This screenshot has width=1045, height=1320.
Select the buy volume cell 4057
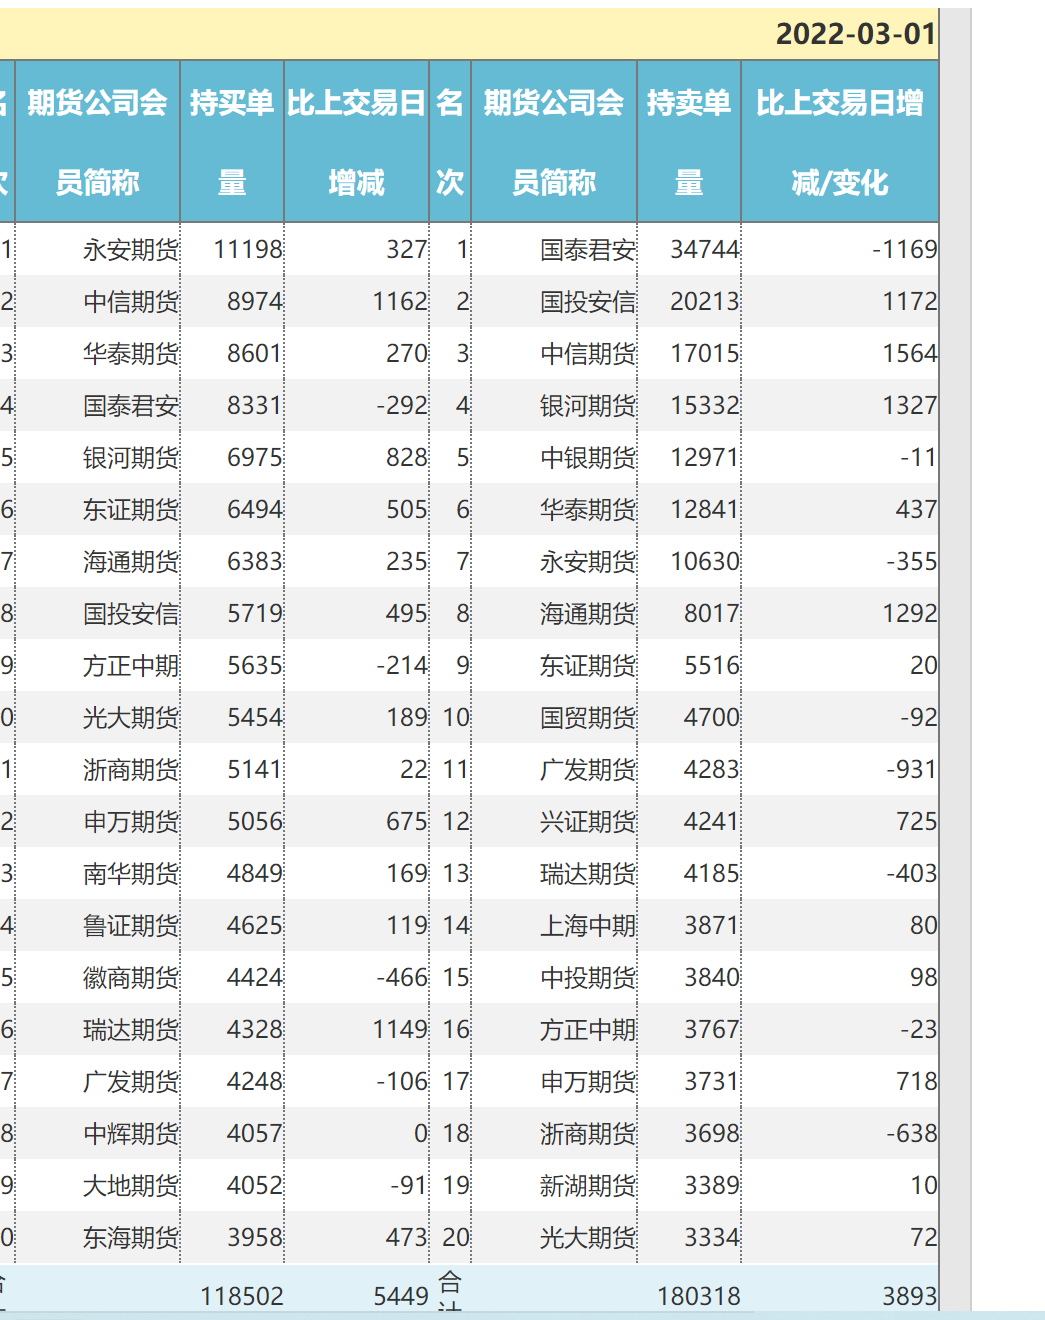232,1133
